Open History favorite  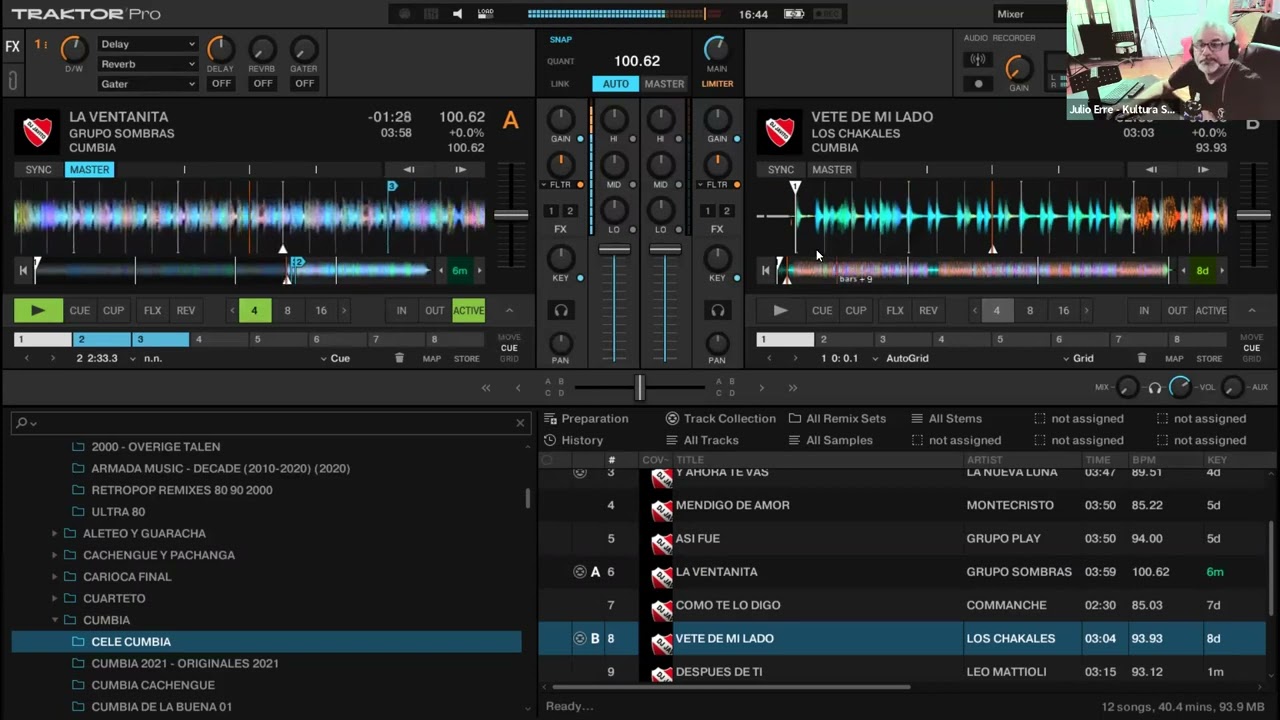tap(574, 440)
